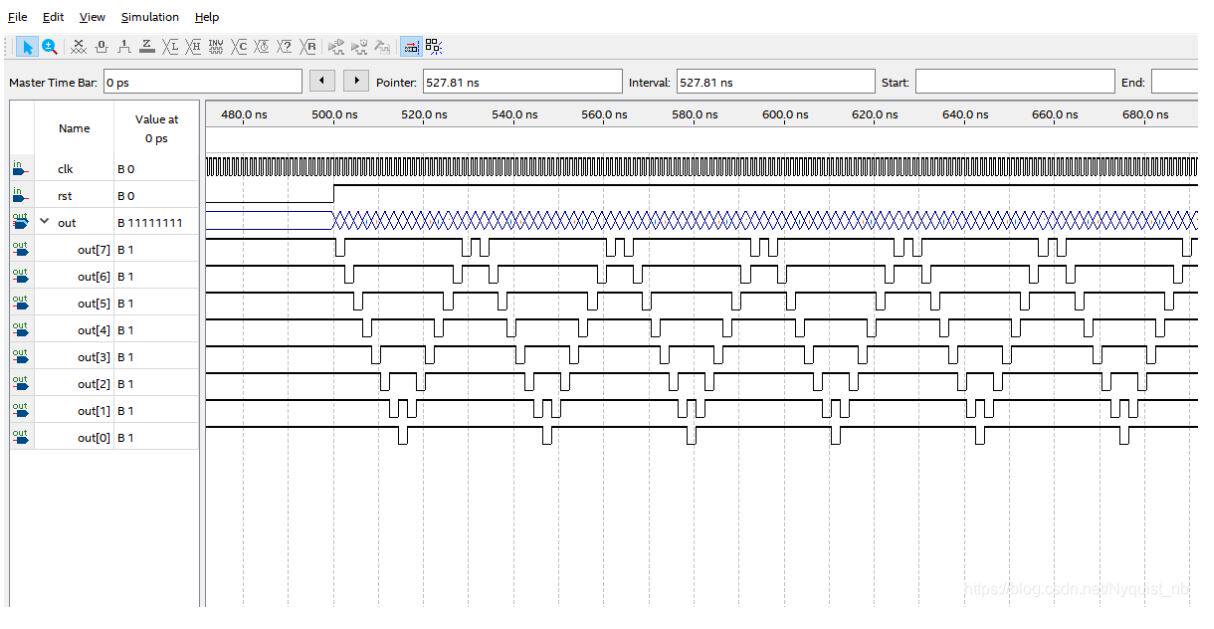Screen dimensions: 1214x629
Task: Open the Simulation menu
Action: point(149,17)
